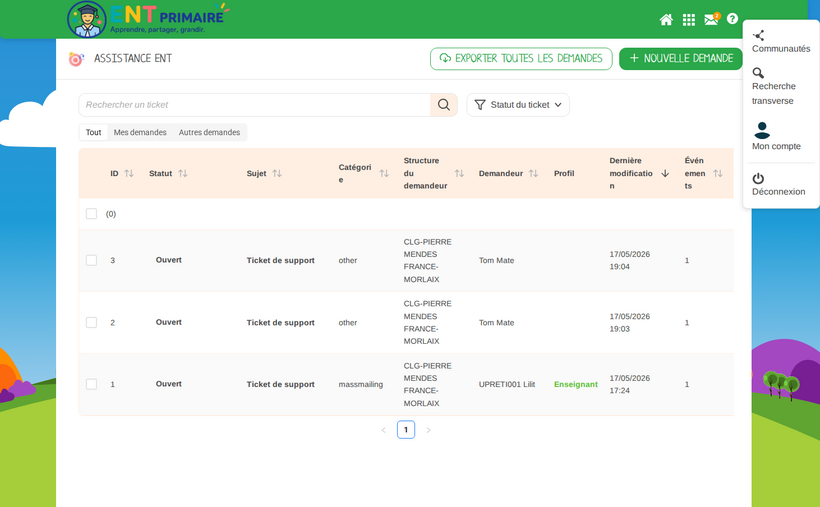Click the Mon compte person icon
This screenshot has height=507, width=820.
click(x=762, y=130)
